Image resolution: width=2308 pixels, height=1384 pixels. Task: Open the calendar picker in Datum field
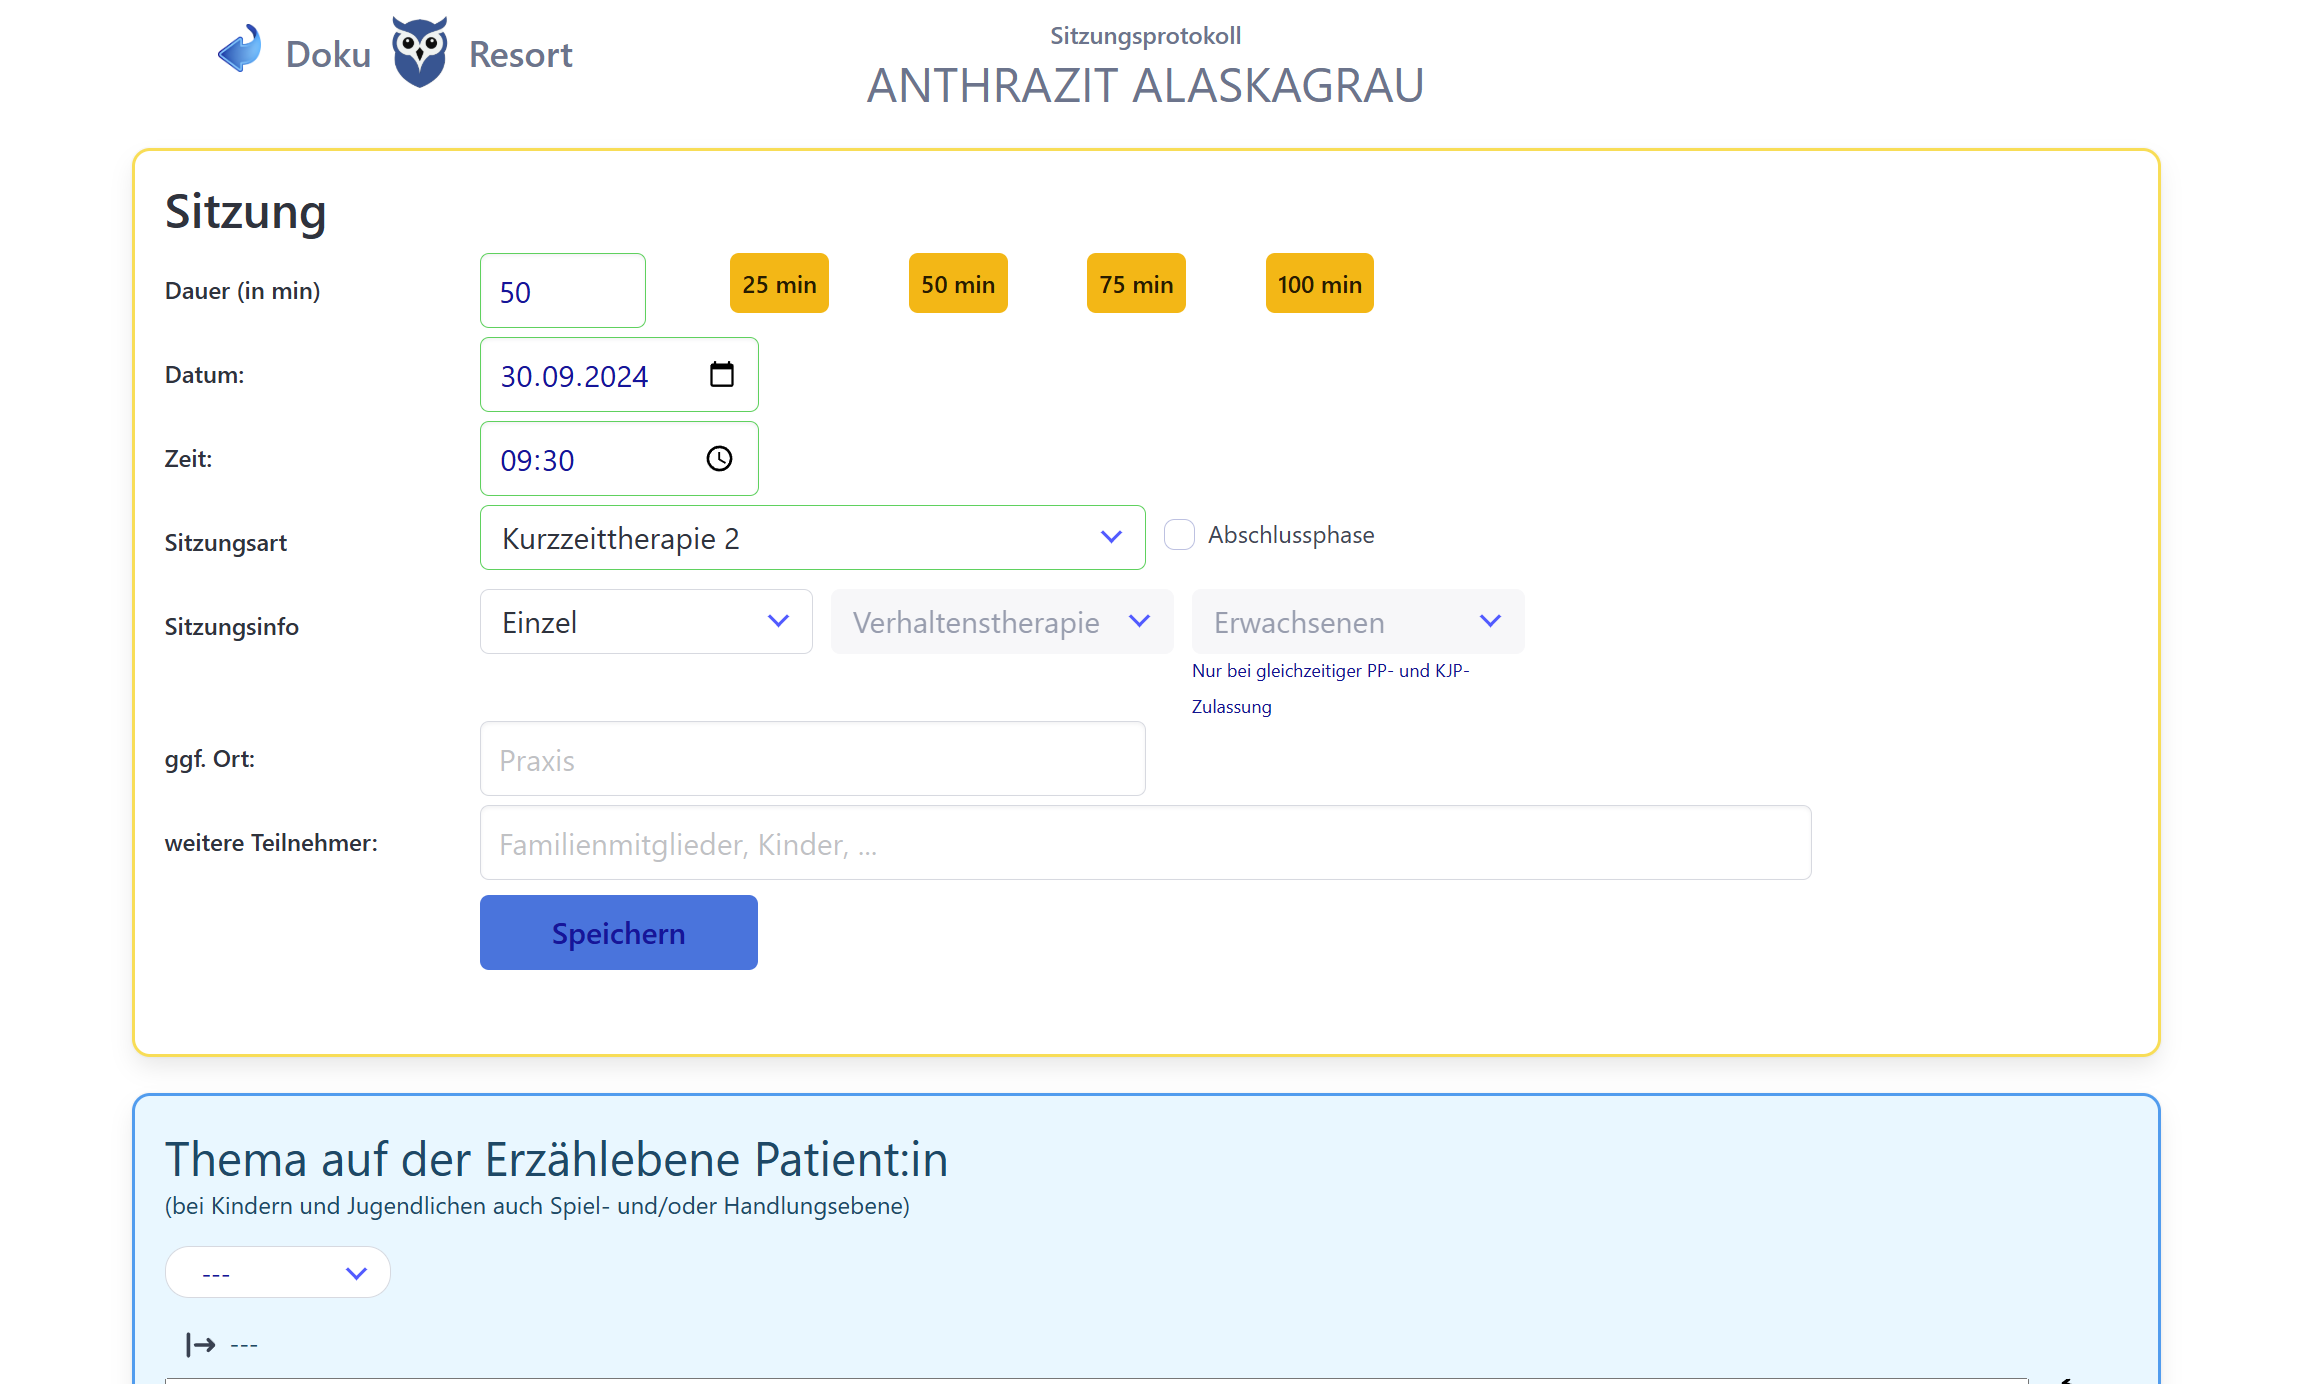coord(721,375)
